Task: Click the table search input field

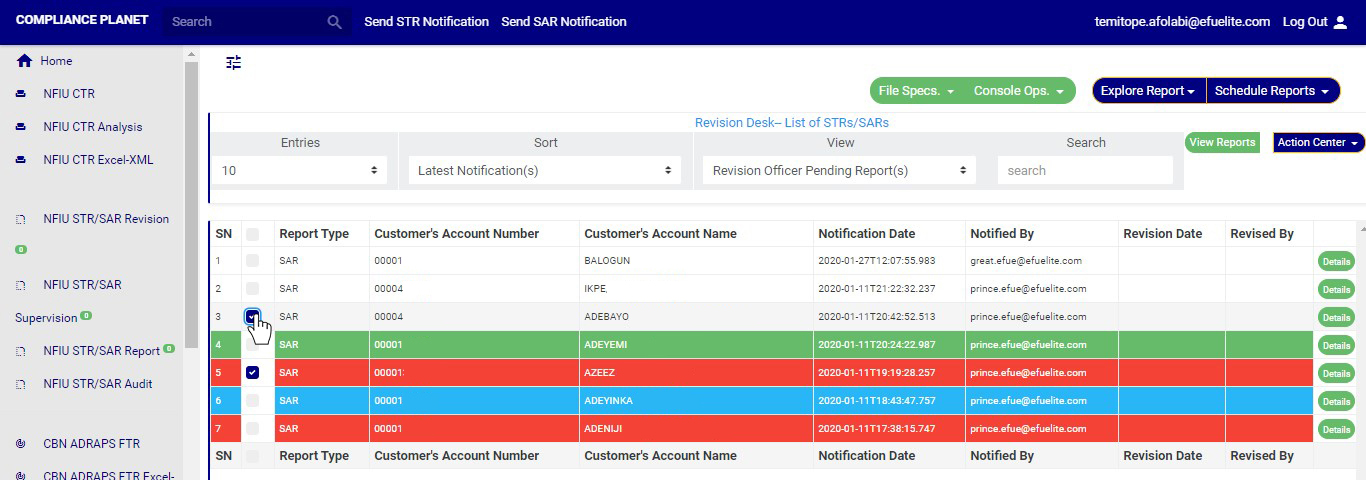Action: click(1085, 171)
